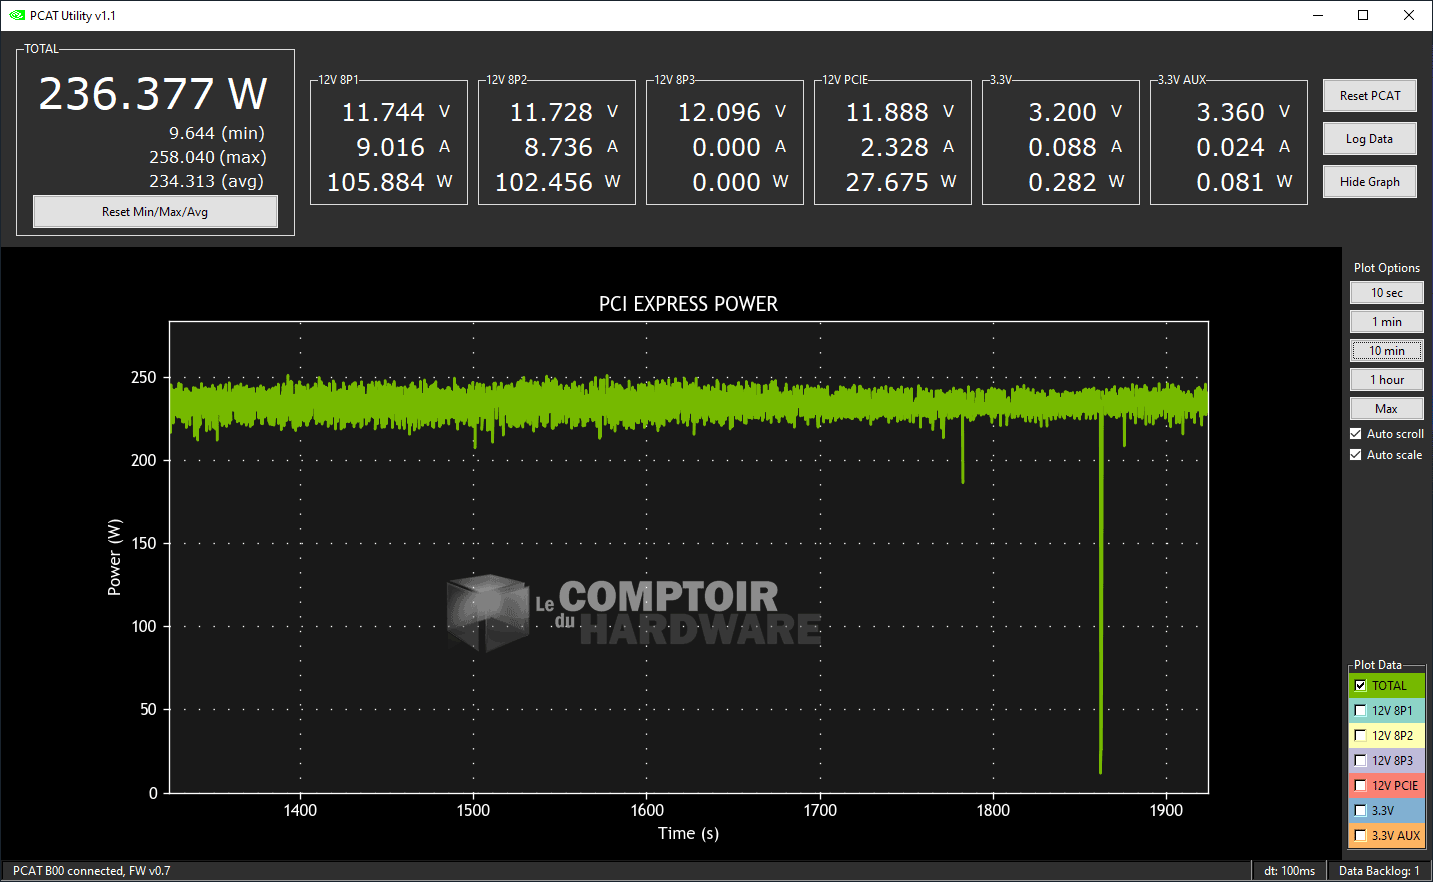Enable 3.3V plot data checkbox
The width and height of the screenshot is (1433, 882).
(x=1360, y=811)
